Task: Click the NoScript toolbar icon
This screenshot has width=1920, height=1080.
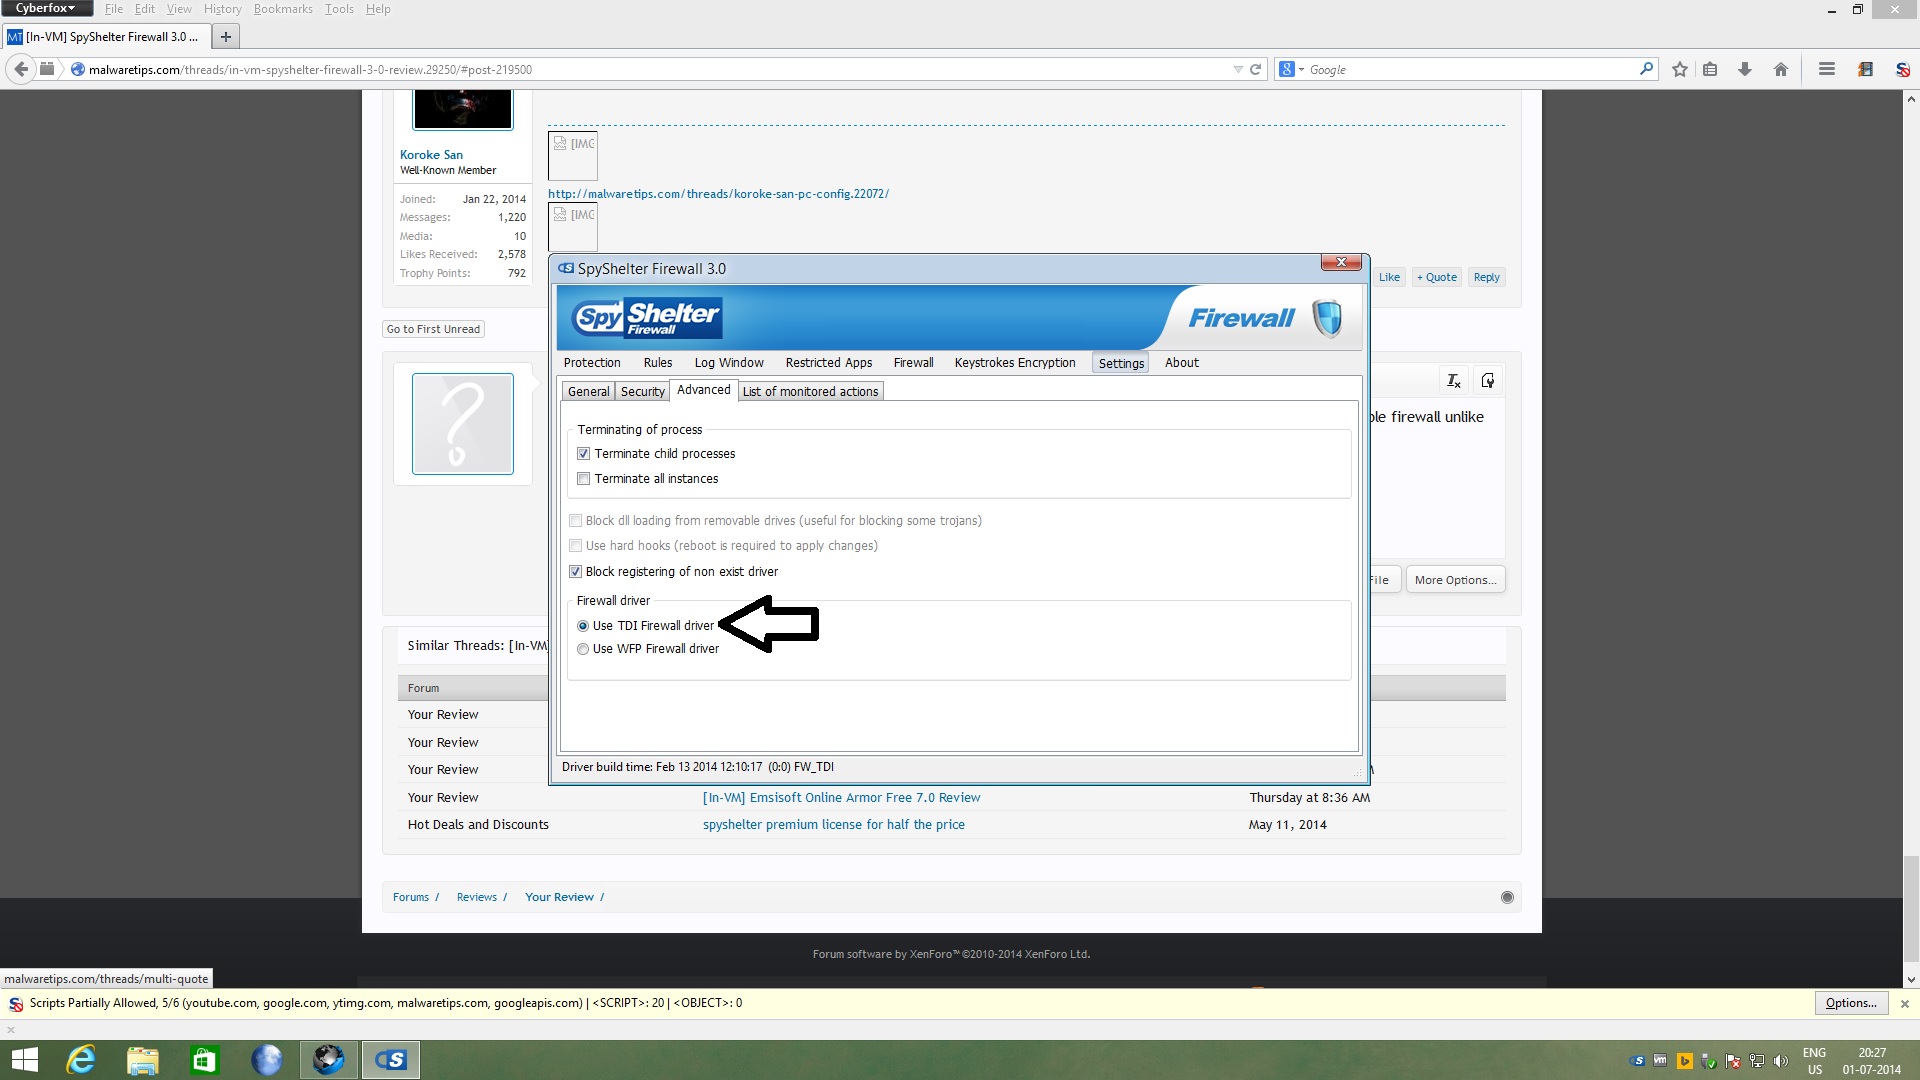Action: [x=1902, y=69]
